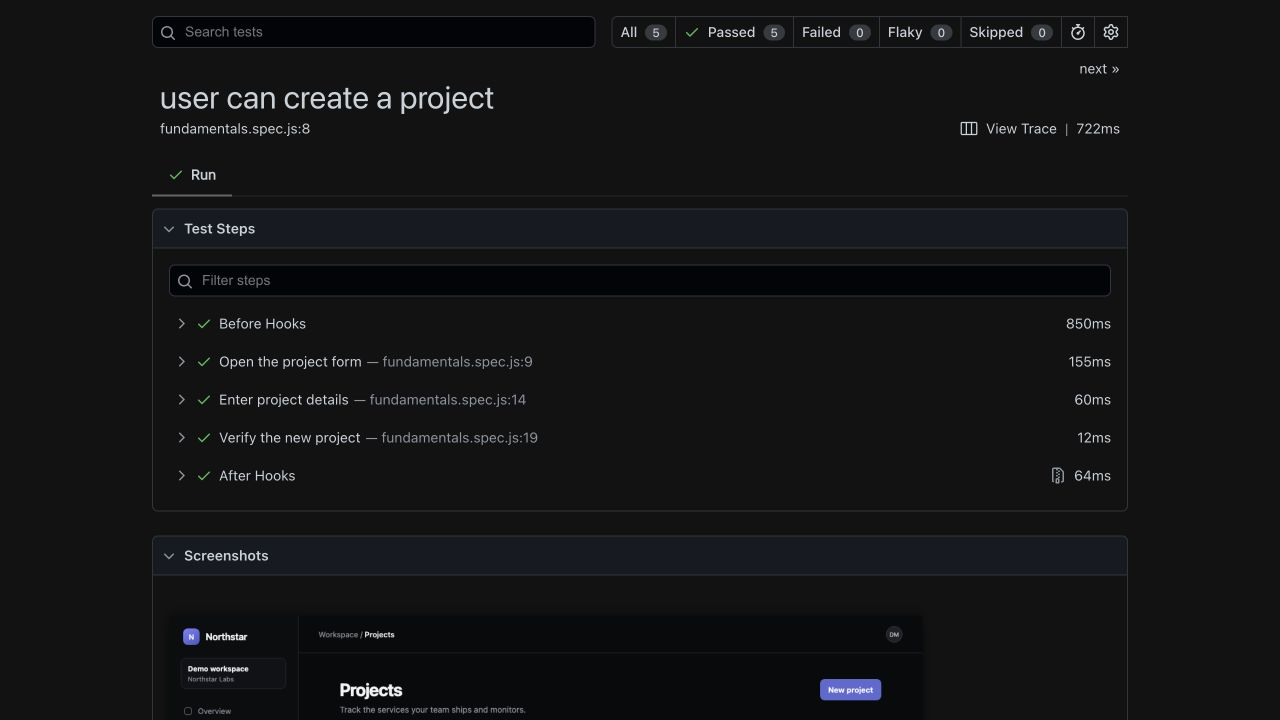Expand the Open the project form step
The image size is (1280, 720).
tap(181, 362)
